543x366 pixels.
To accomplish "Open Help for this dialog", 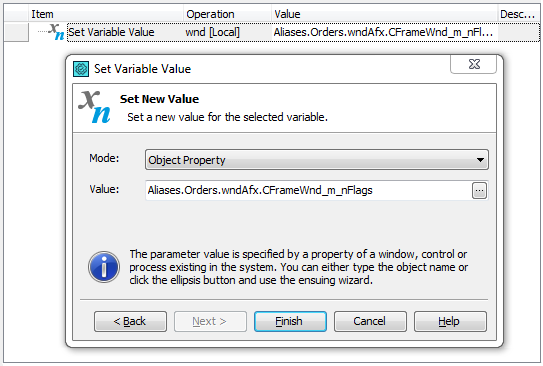I will pyautogui.click(x=450, y=322).
